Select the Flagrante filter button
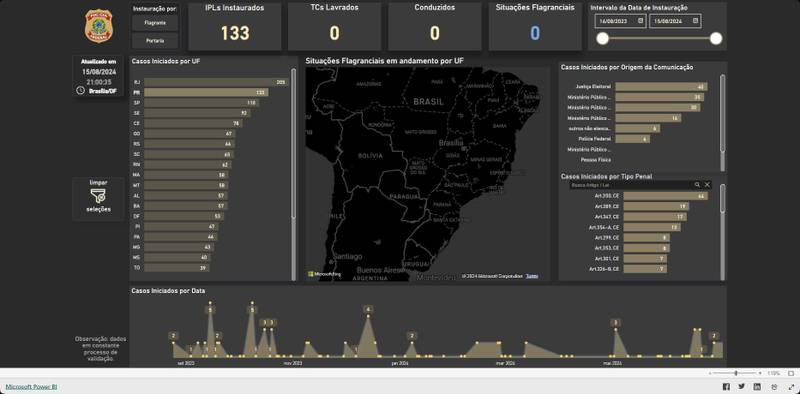The image size is (800, 394). point(155,23)
